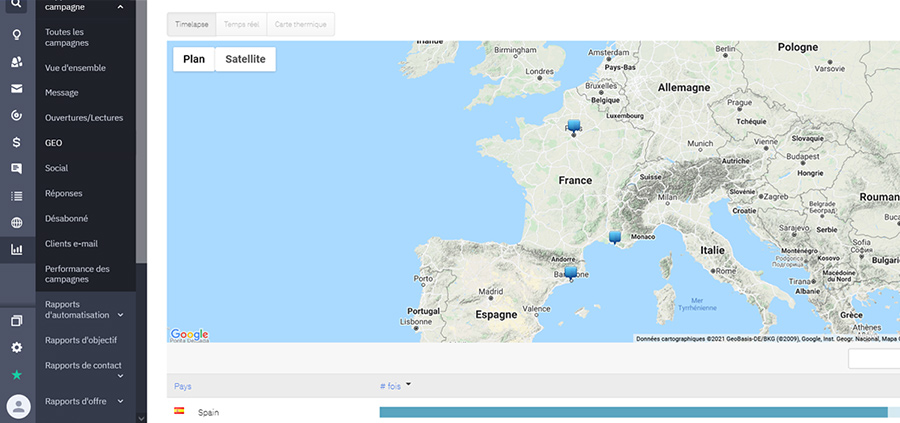Click the France label on the map
The image size is (900, 423).
575,180
